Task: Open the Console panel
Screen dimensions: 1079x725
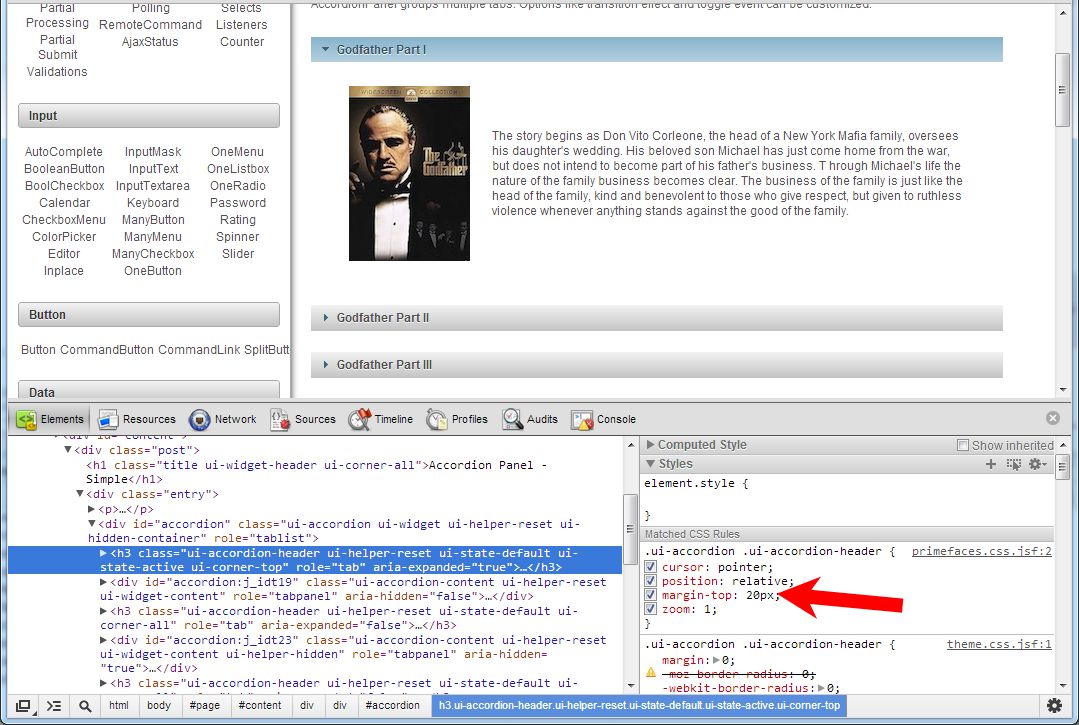Action: point(603,419)
